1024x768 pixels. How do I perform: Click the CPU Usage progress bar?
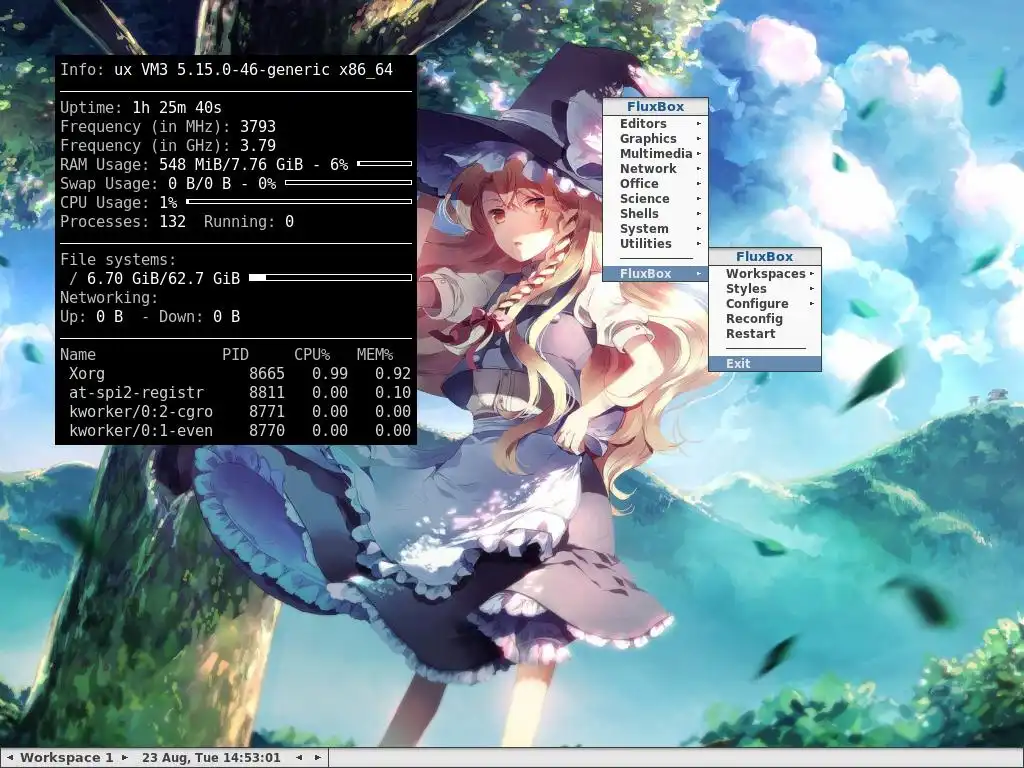pyautogui.click(x=299, y=202)
